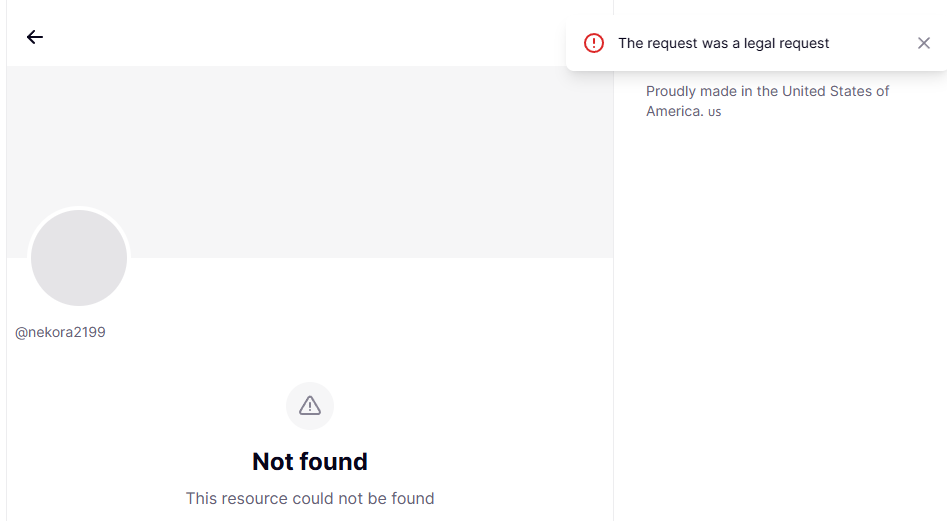The image size is (947, 521).
Task: Click the @nekora2199 username handle
Action: click(60, 332)
